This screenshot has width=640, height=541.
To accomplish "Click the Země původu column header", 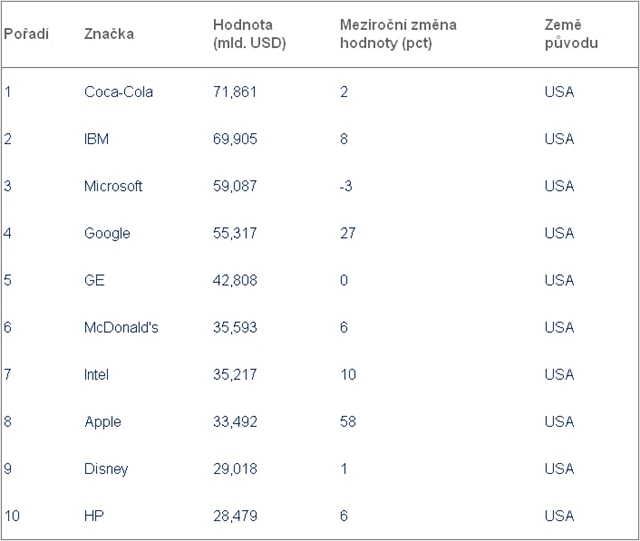I will coord(572,34).
